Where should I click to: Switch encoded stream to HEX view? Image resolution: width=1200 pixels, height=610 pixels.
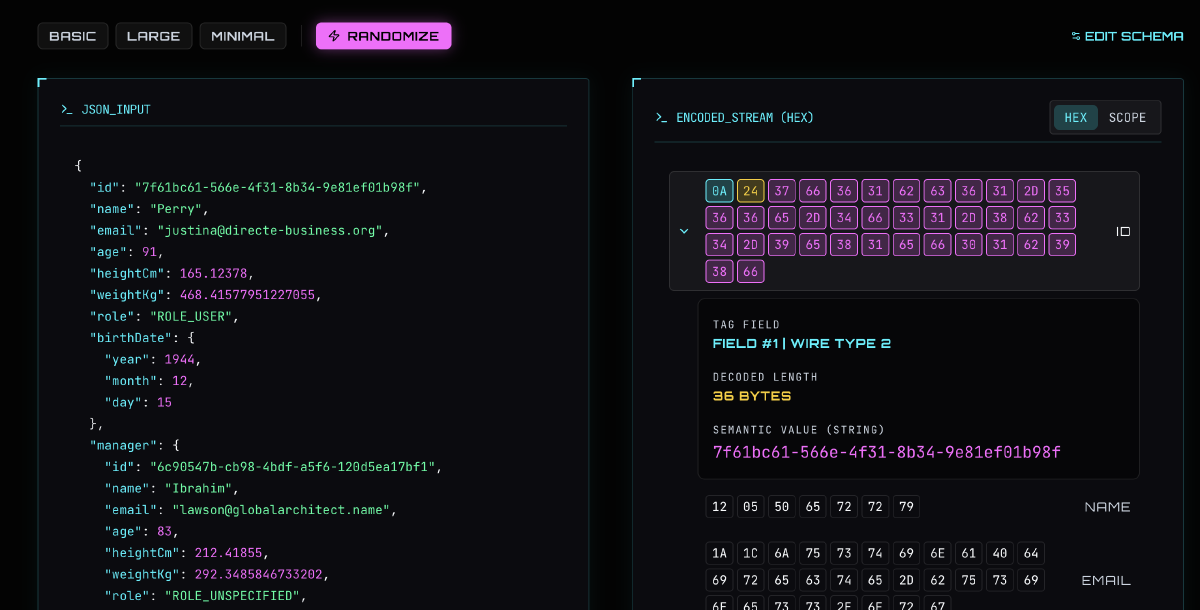click(x=1076, y=117)
